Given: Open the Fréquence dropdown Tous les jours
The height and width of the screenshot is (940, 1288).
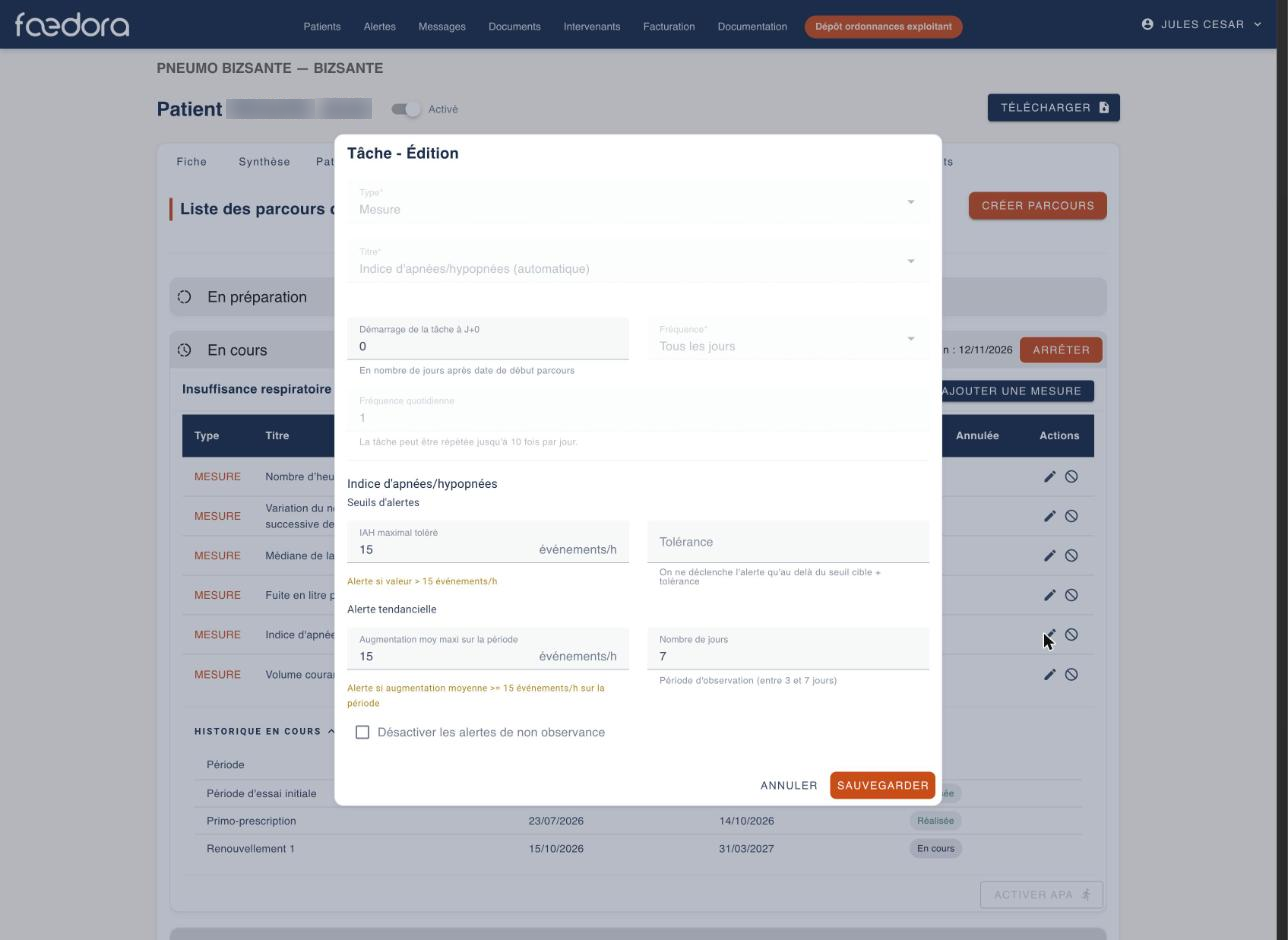Looking at the screenshot, I should (x=788, y=339).
